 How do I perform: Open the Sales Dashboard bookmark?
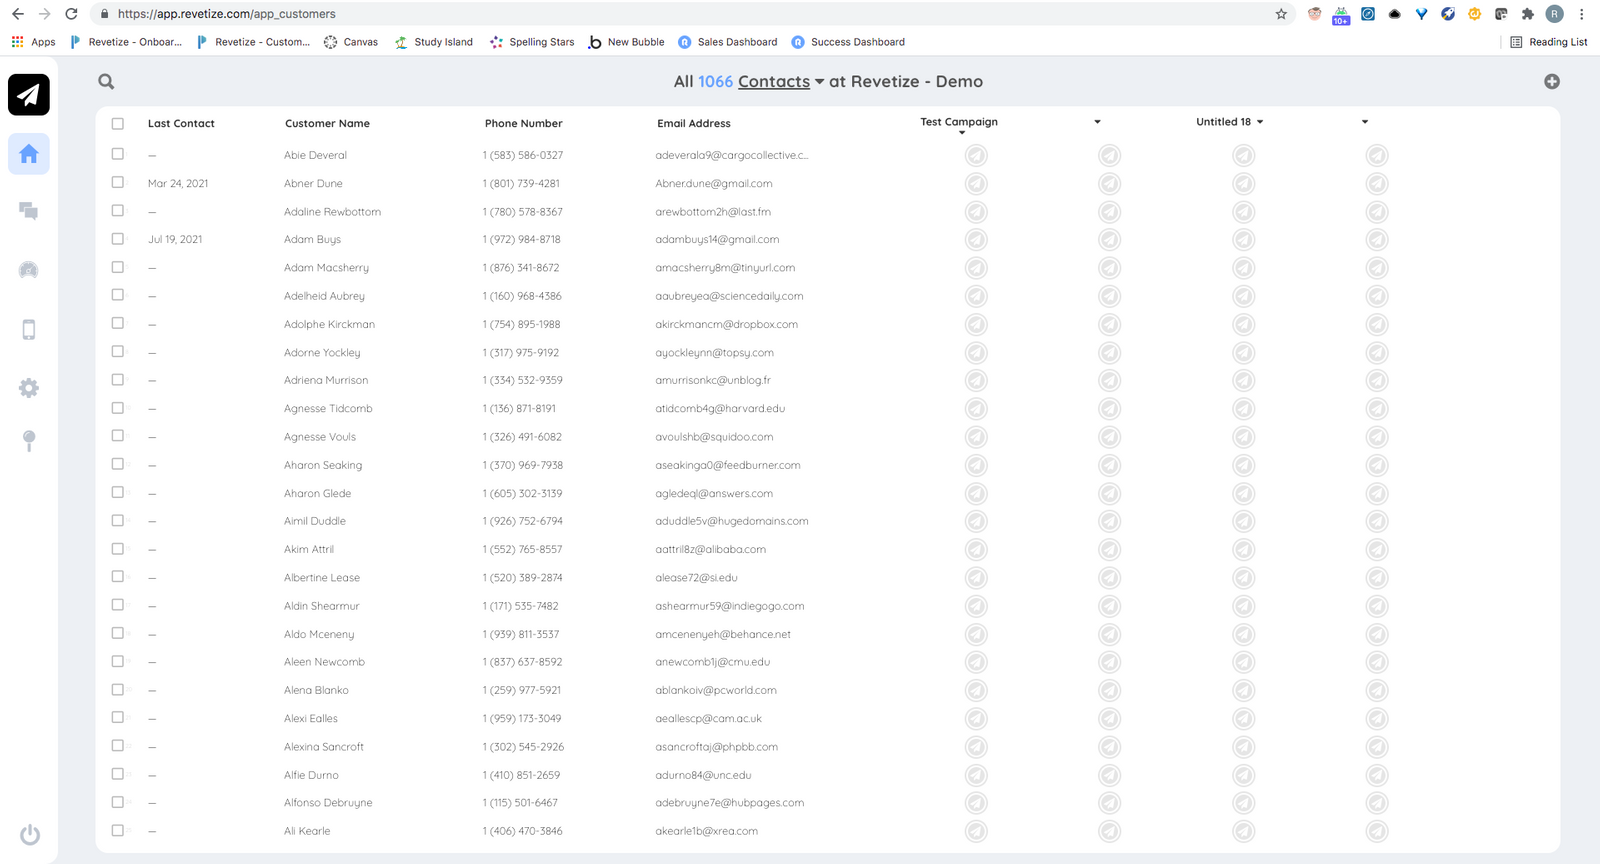[x=736, y=42]
